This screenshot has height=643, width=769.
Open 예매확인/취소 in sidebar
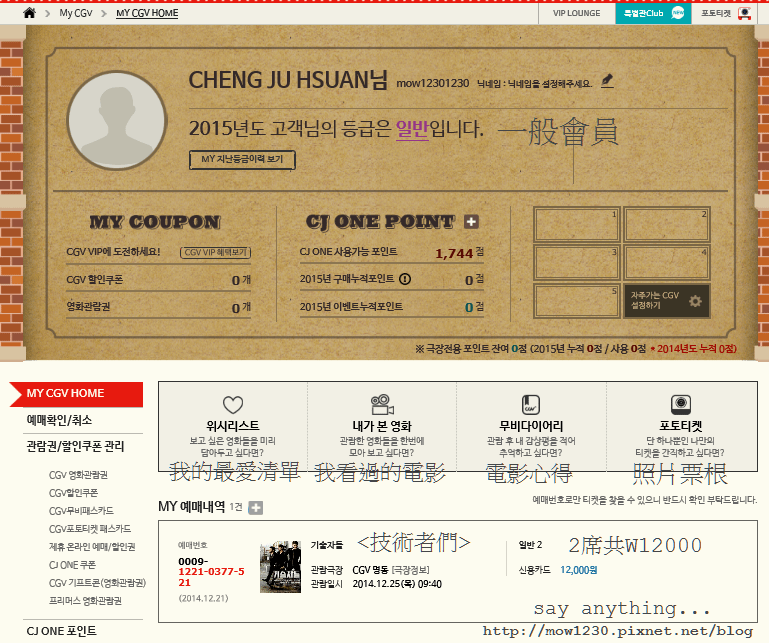click(x=59, y=420)
